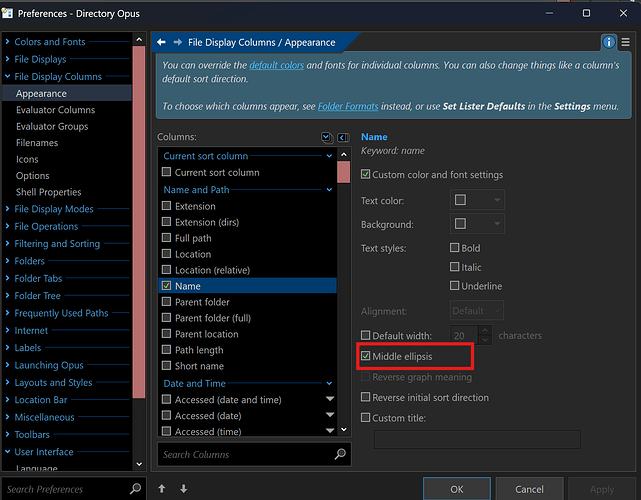Click the Cancel button

(529, 489)
